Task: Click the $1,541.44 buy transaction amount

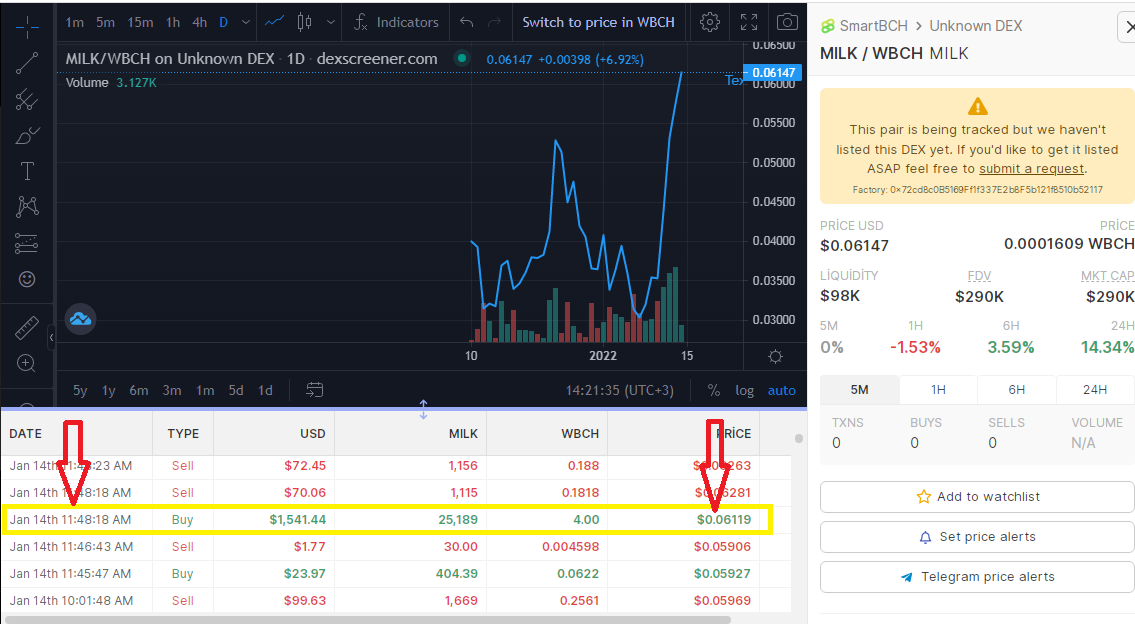Action: point(298,520)
